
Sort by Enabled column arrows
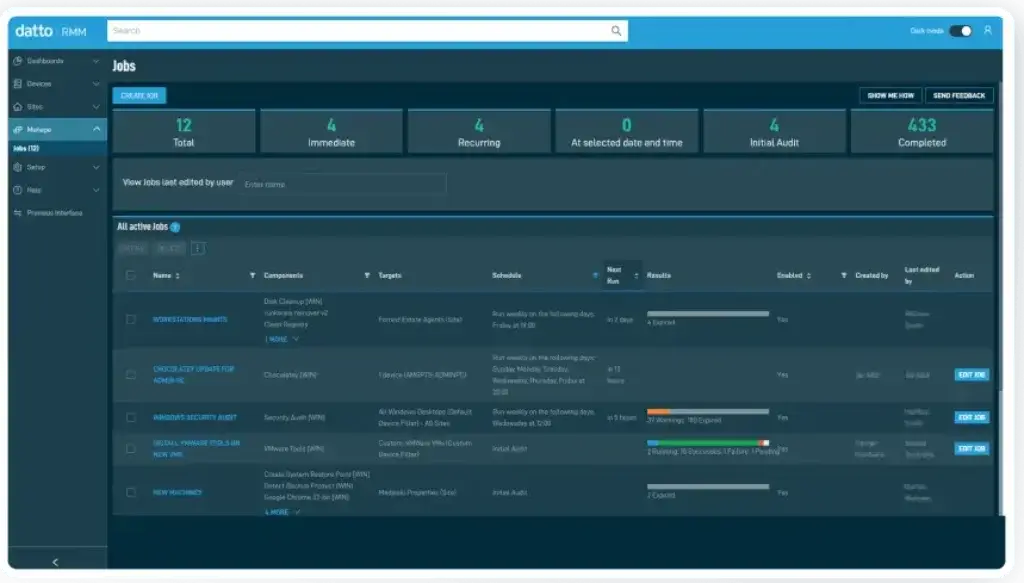coord(808,276)
